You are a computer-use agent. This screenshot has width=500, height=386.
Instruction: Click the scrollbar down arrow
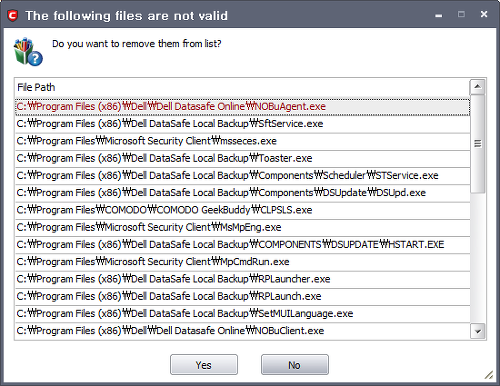tap(478, 331)
